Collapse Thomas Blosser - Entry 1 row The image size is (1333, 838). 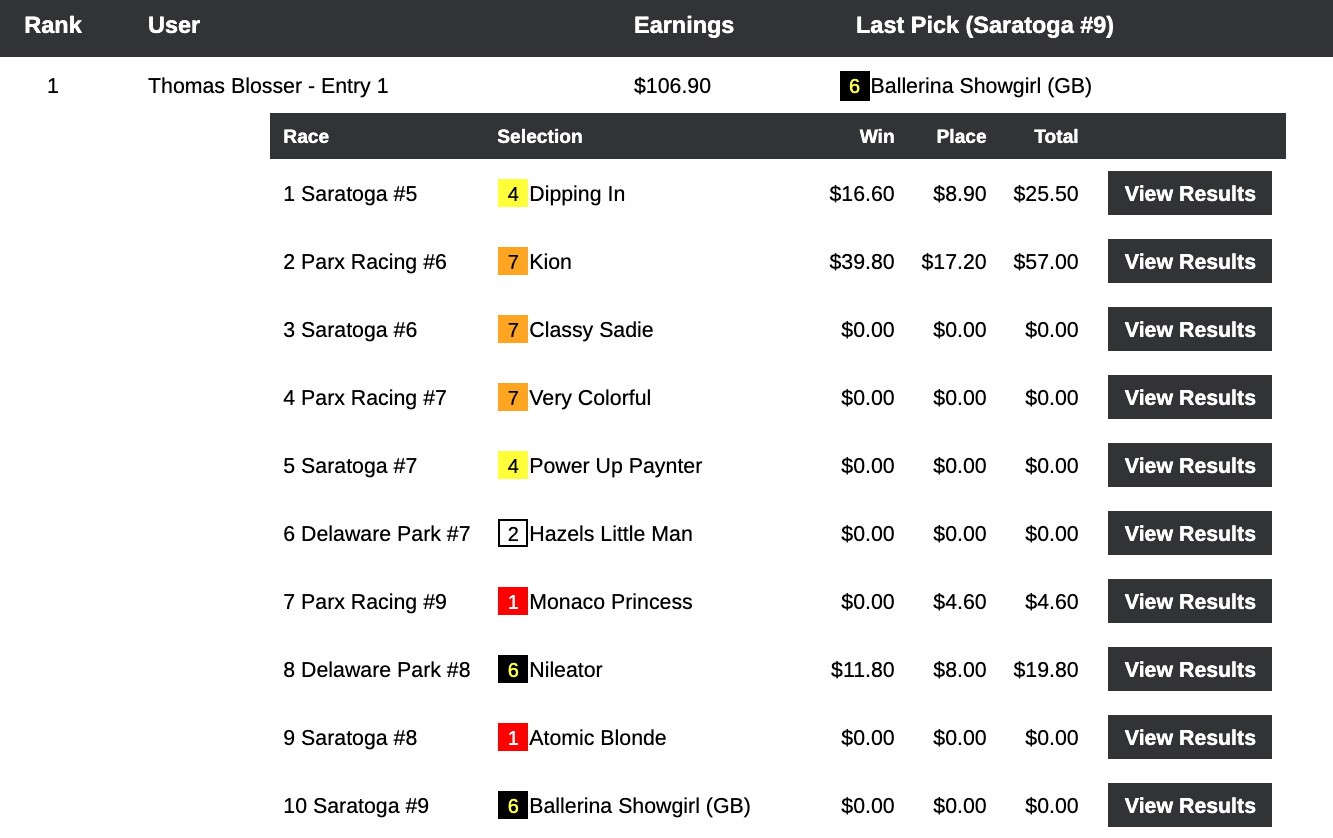pyautogui.click(x=267, y=86)
